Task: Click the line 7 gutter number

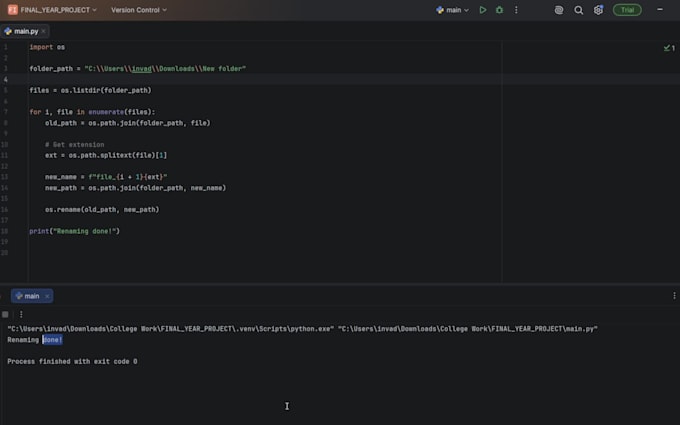Action: click(x=5, y=112)
